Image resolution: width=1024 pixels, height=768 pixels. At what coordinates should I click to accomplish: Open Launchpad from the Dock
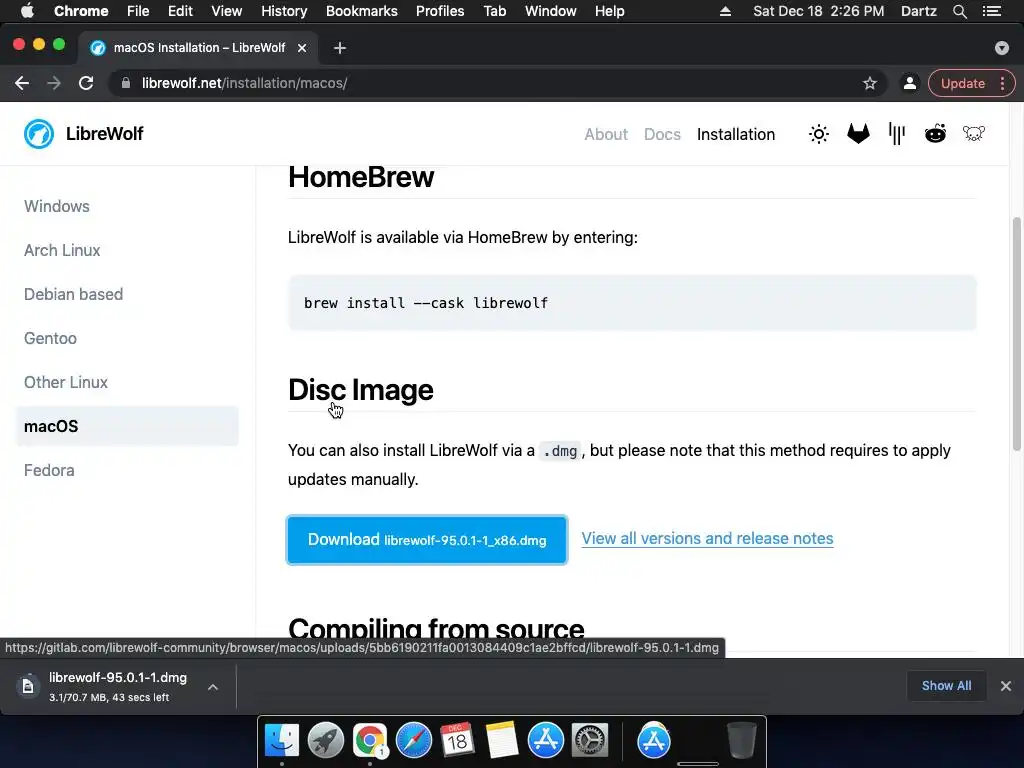[325, 741]
